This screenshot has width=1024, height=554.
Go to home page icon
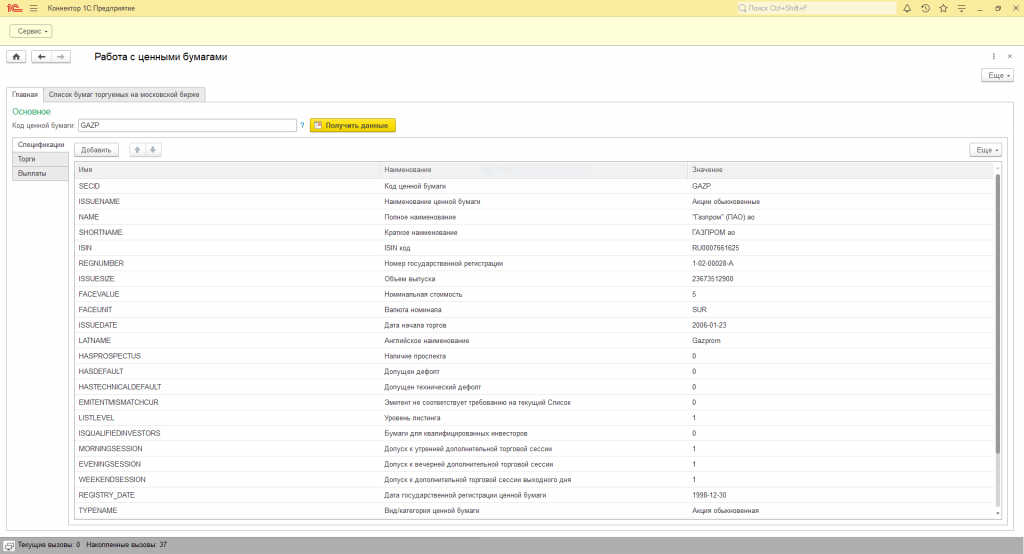[16, 57]
